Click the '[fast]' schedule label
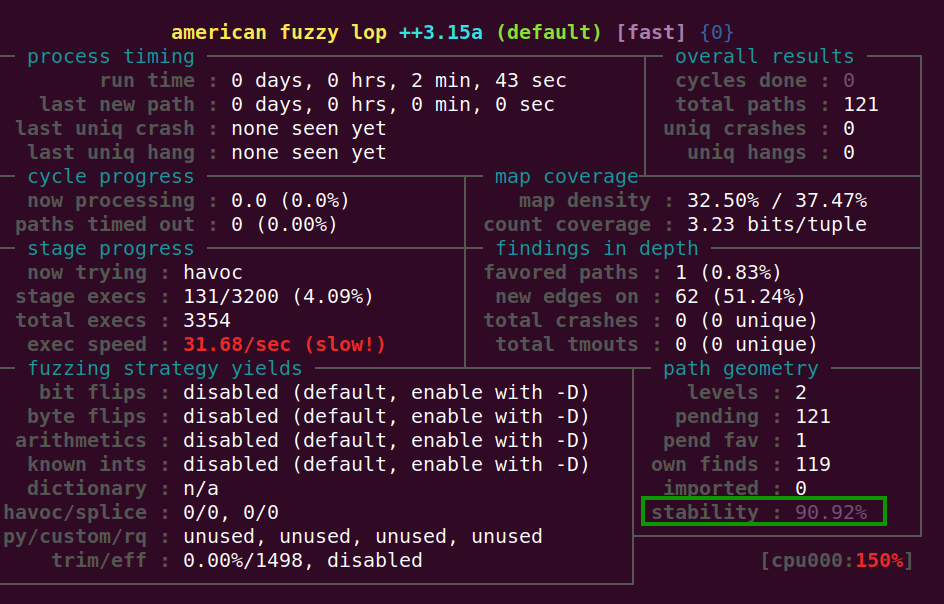 click(x=651, y=33)
